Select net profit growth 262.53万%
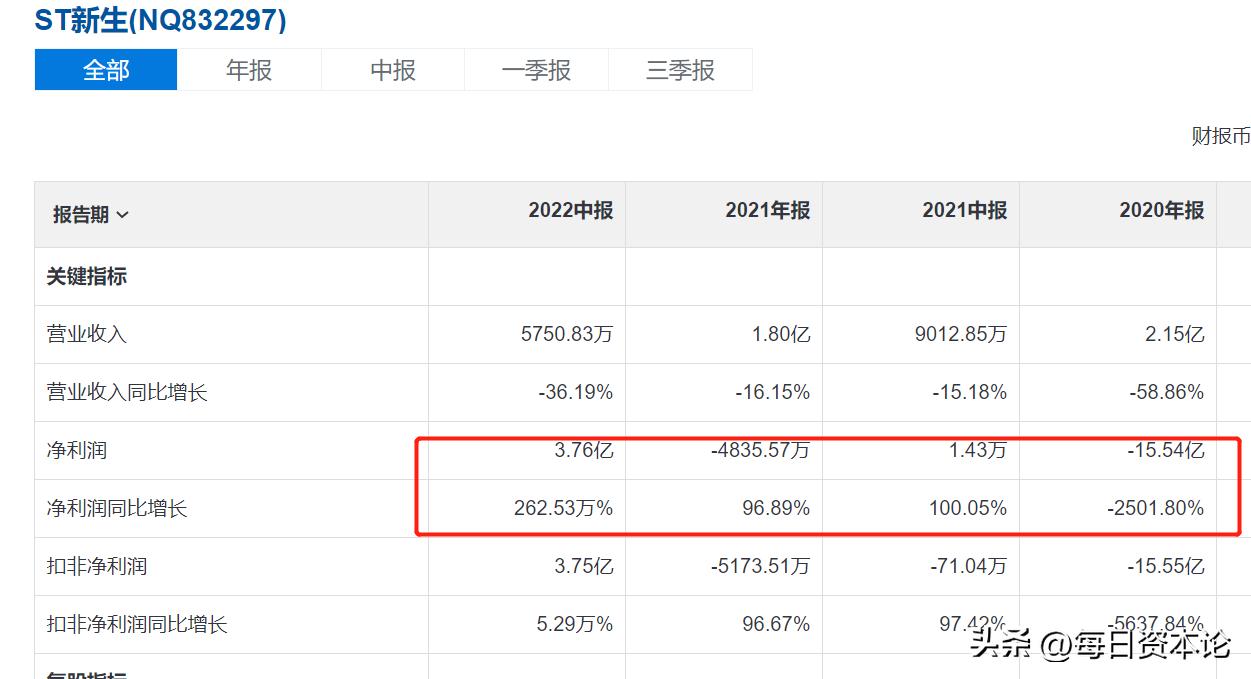The height and width of the screenshot is (679, 1251). (564, 509)
